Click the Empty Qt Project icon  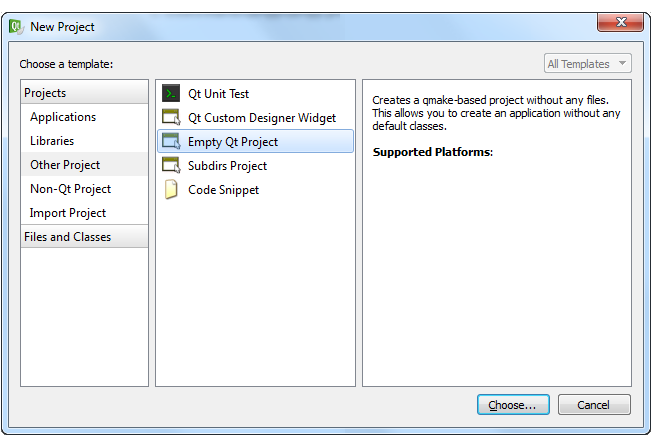click(x=170, y=142)
